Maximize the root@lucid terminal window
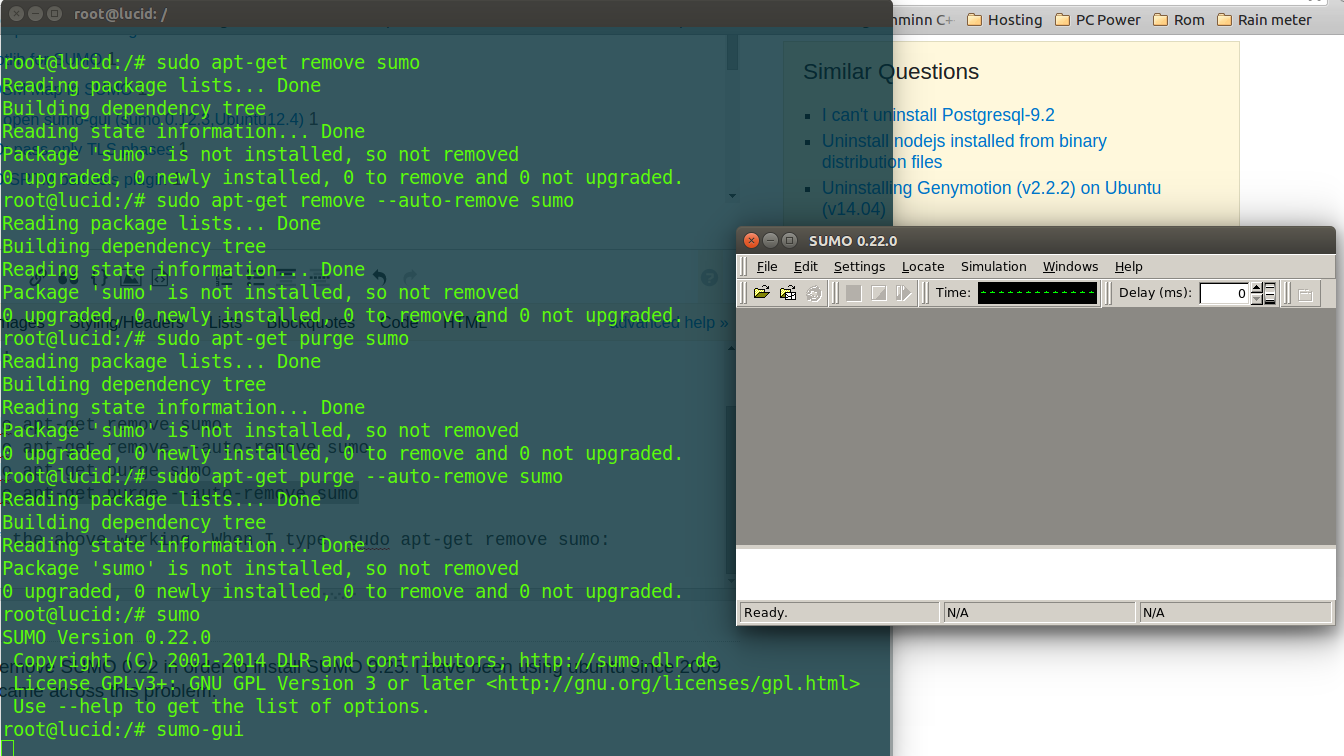The image size is (1344, 756). [x=54, y=14]
